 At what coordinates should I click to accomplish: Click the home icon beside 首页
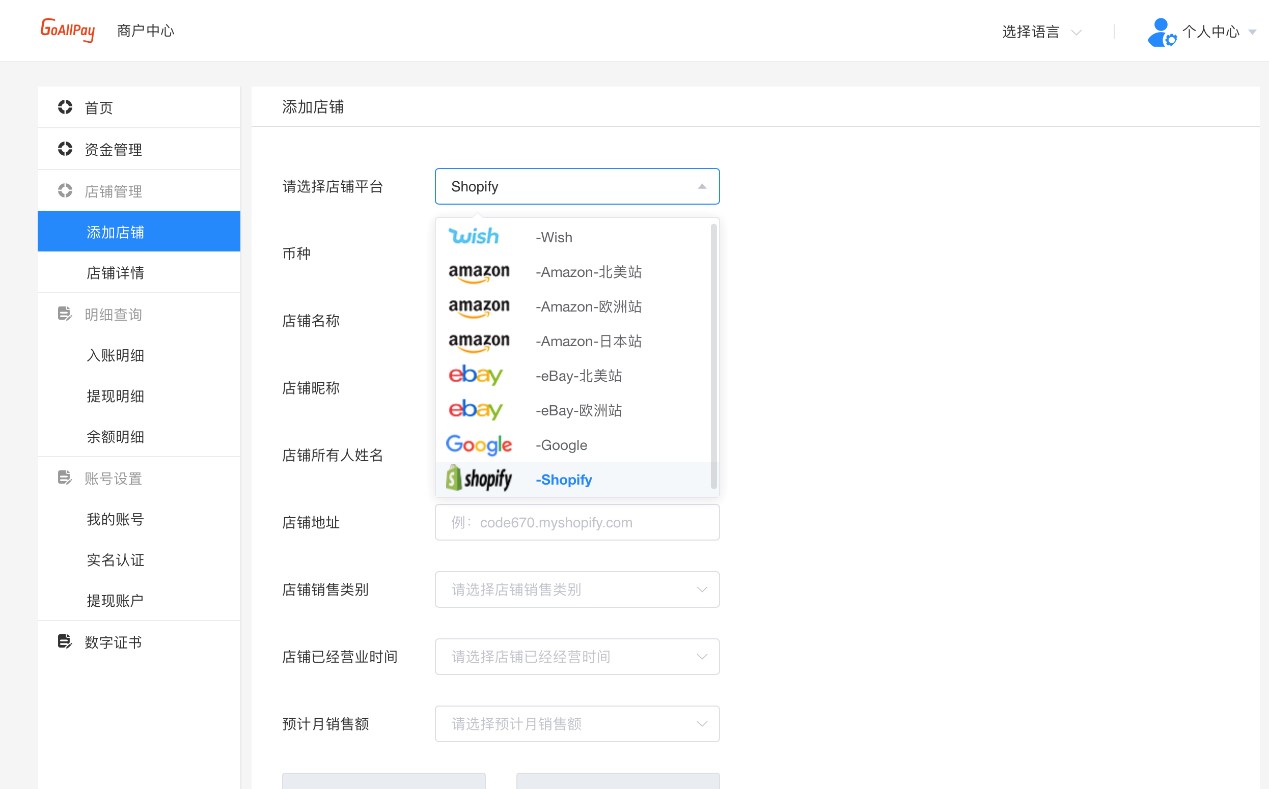(x=65, y=107)
